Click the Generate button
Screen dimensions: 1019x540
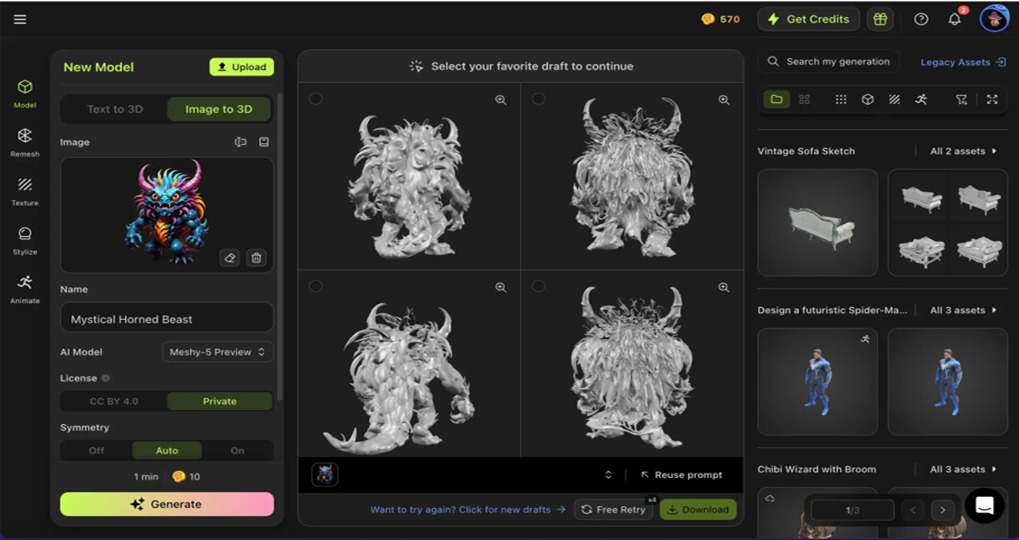click(x=167, y=504)
